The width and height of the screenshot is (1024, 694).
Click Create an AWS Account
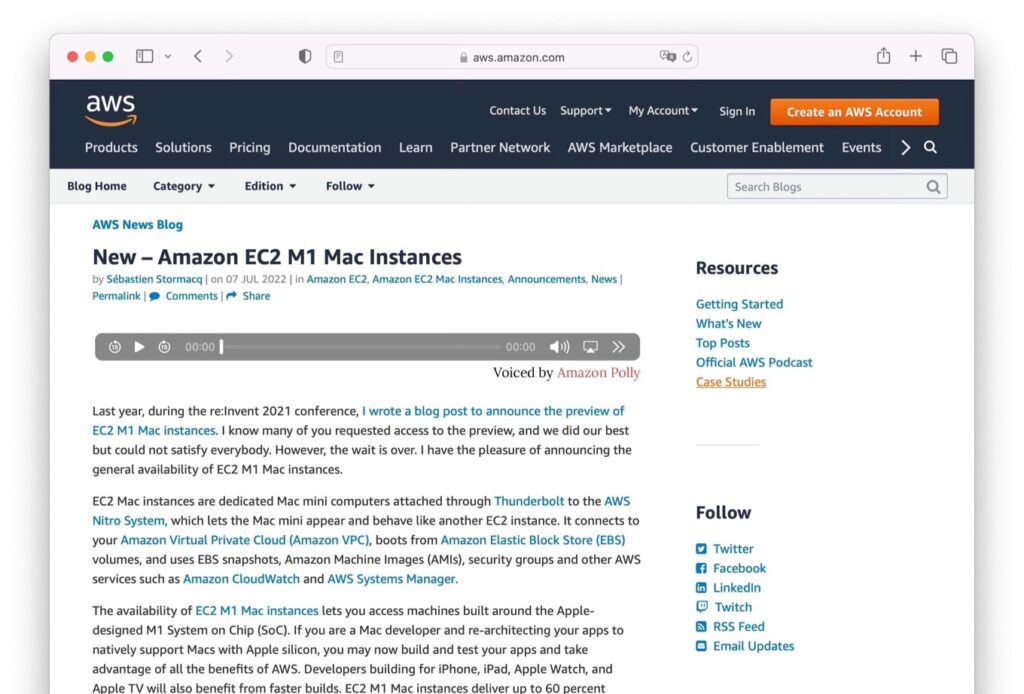[854, 112]
